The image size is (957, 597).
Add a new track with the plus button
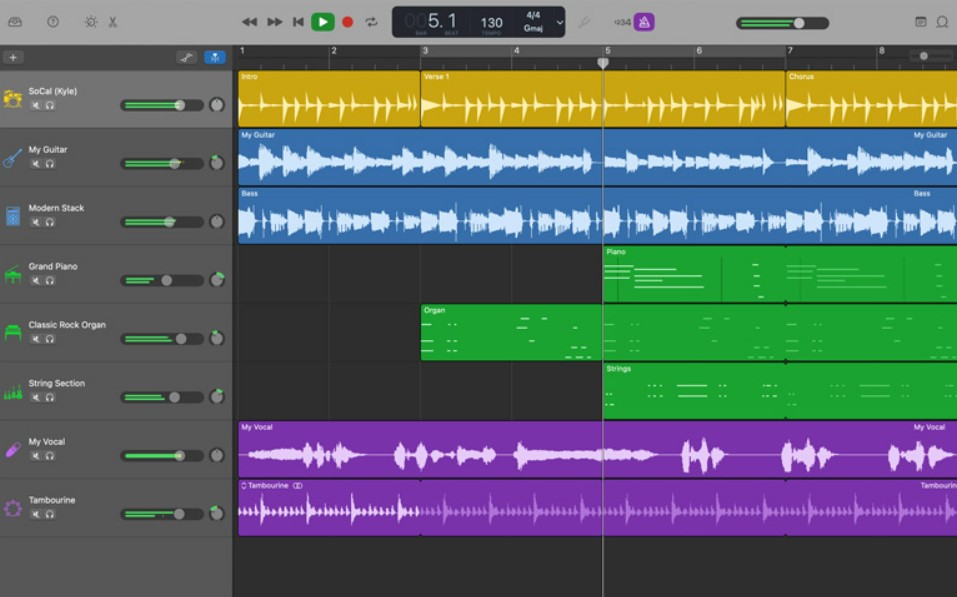tap(13, 57)
